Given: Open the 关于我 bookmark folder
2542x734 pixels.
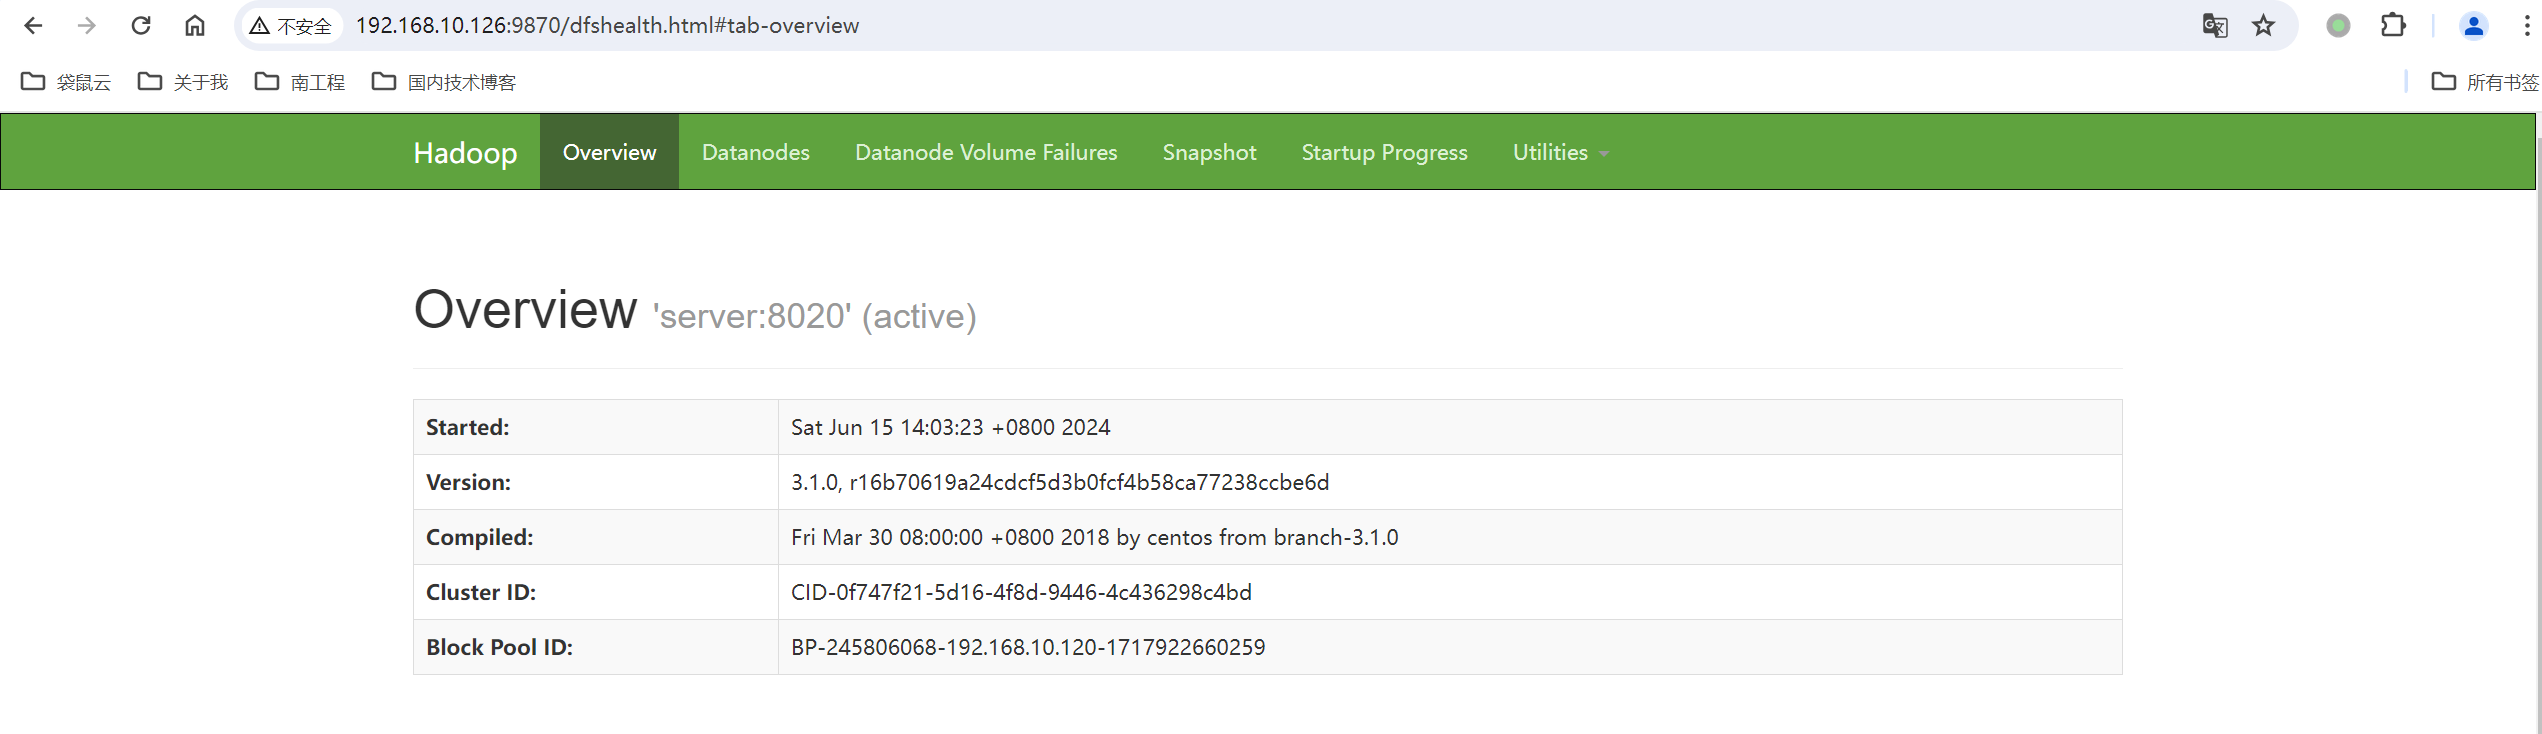Looking at the screenshot, I should point(183,82).
